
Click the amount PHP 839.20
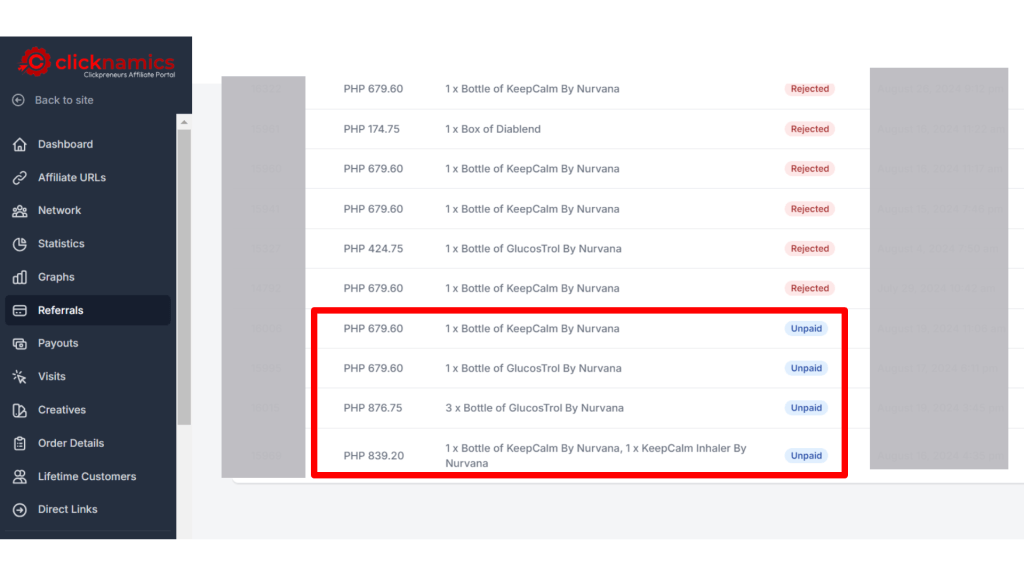[x=374, y=456]
